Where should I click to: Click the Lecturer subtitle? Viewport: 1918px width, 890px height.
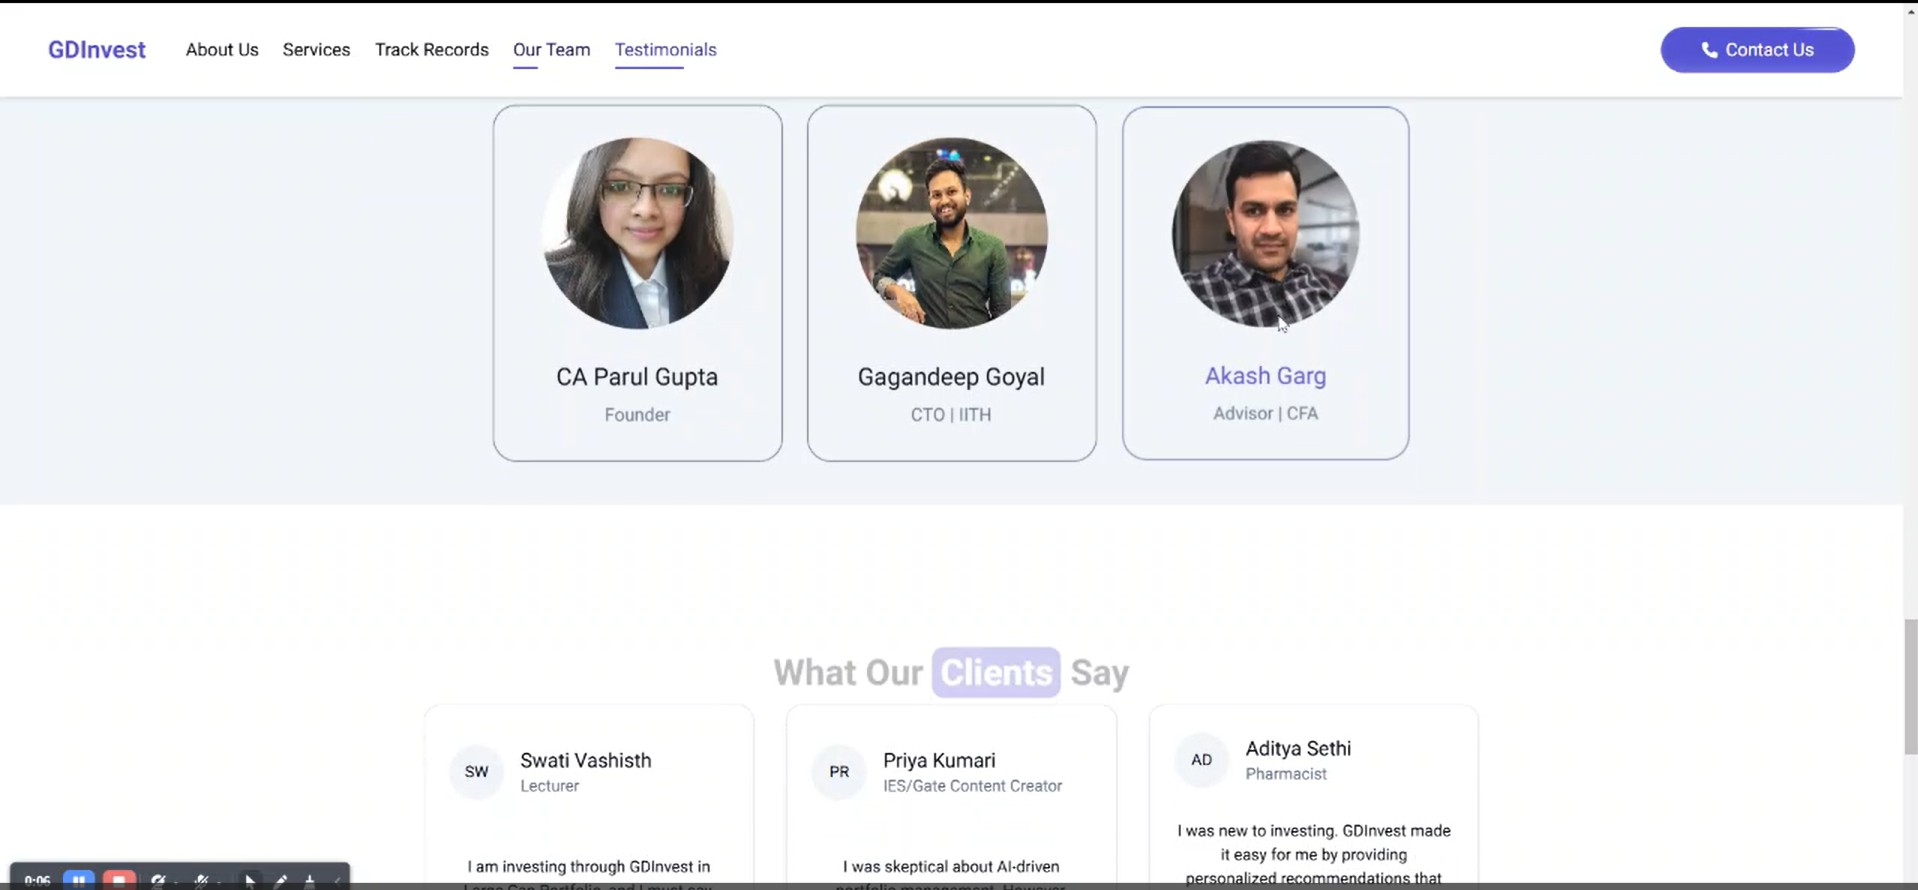click(x=549, y=786)
